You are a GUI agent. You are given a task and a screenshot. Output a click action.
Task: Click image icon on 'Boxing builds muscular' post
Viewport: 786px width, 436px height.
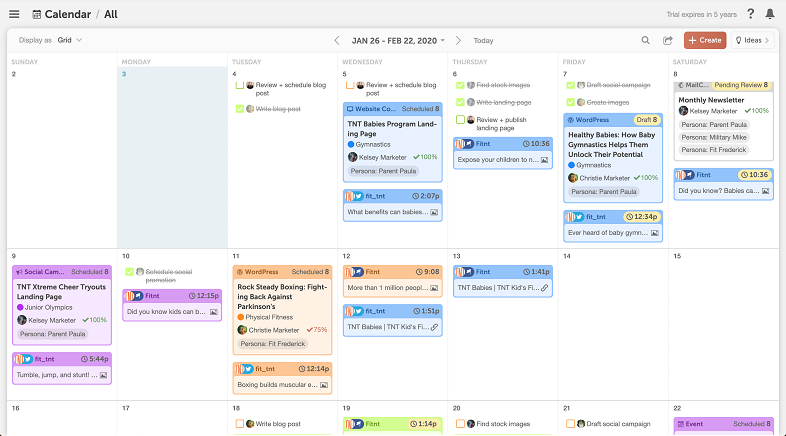(x=324, y=385)
